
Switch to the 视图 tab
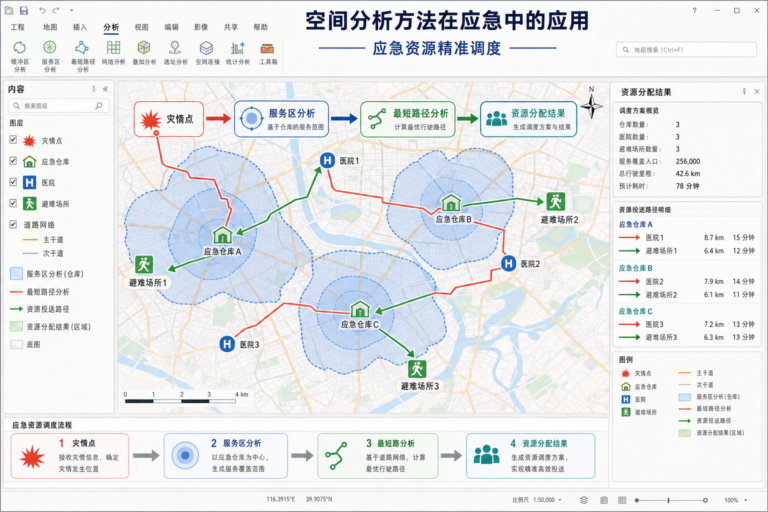[142, 27]
